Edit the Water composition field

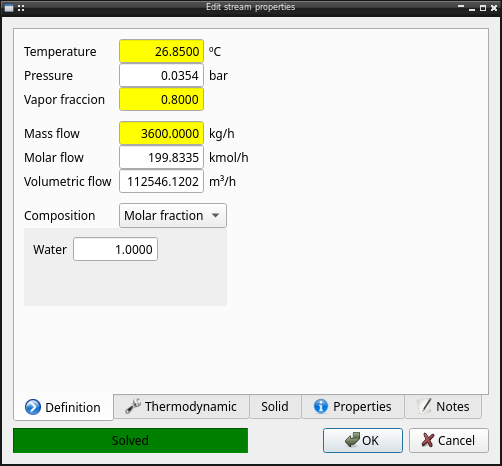115,249
